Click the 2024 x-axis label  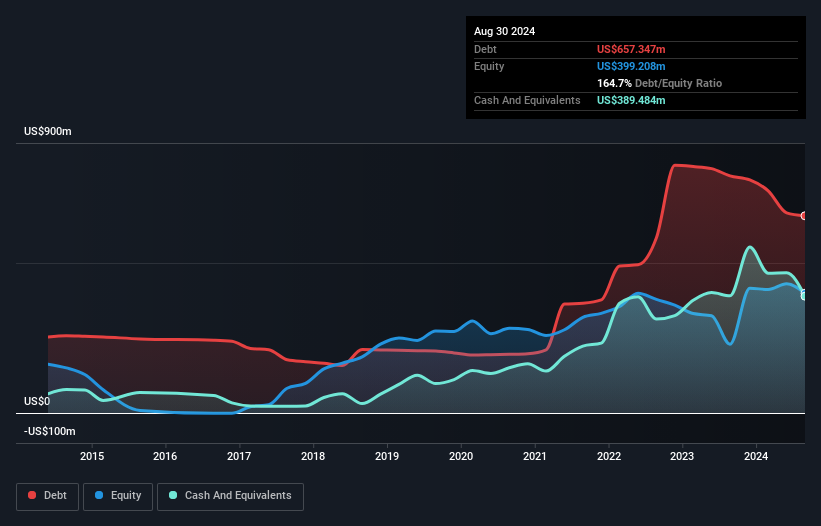(x=756, y=456)
